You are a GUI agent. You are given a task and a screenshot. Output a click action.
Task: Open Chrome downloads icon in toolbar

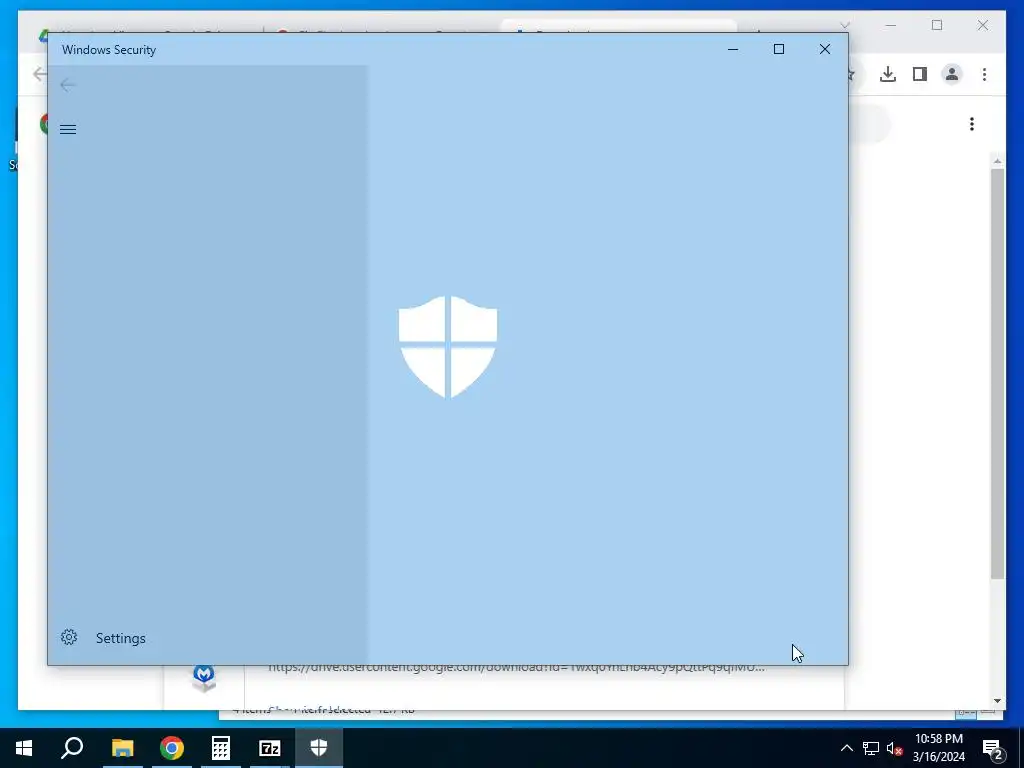pos(888,74)
